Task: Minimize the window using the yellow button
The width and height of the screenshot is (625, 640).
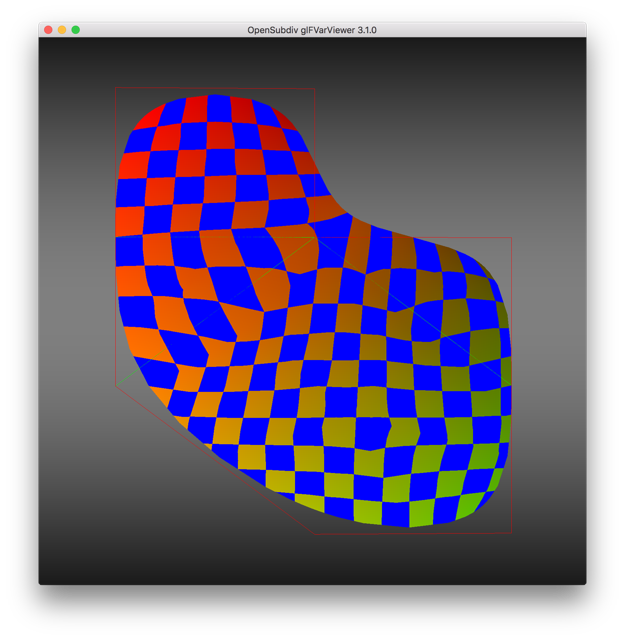Action: 62,30
